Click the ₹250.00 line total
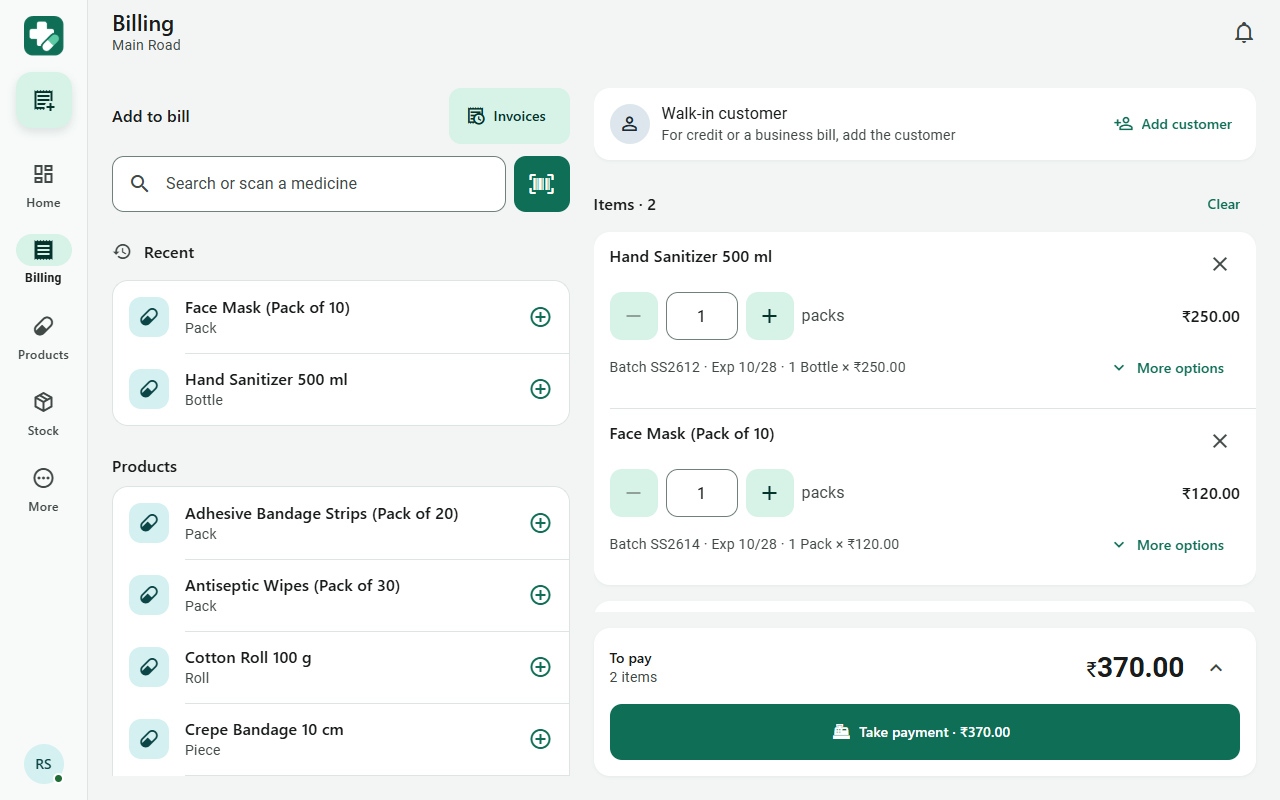The height and width of the screenshot is (800, 1280). [x=1211, y=317]
